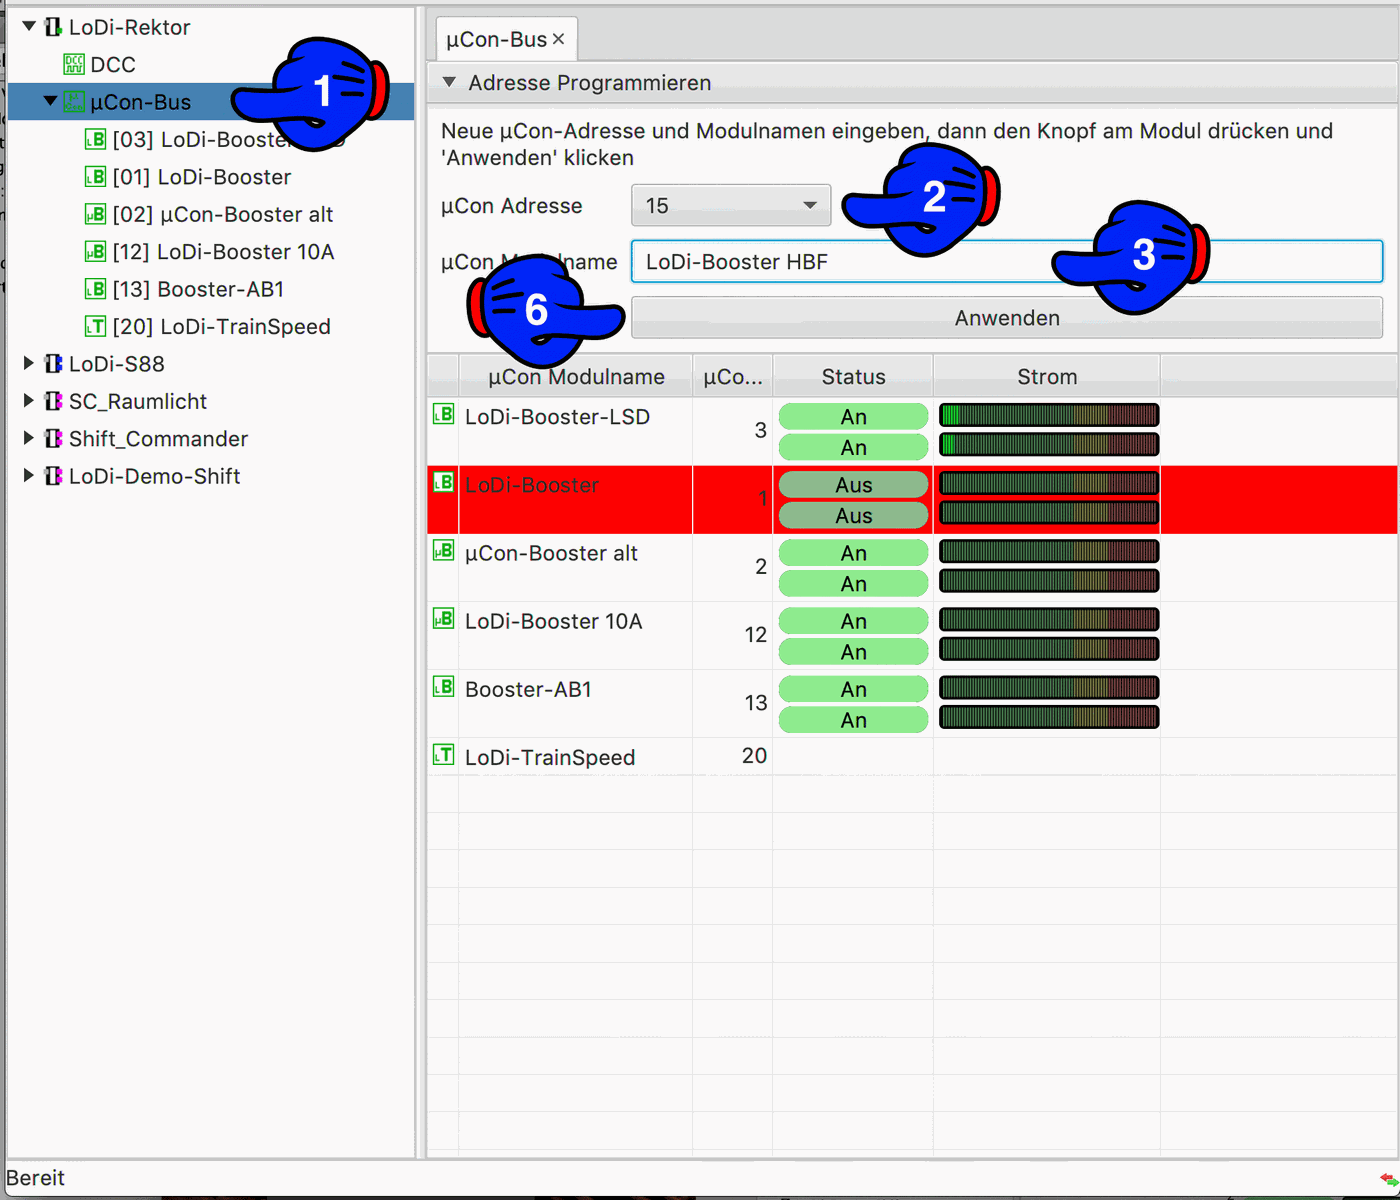
Task: Toggle second An status of LoDi-Booster-LSD
Action: [853, 447]
